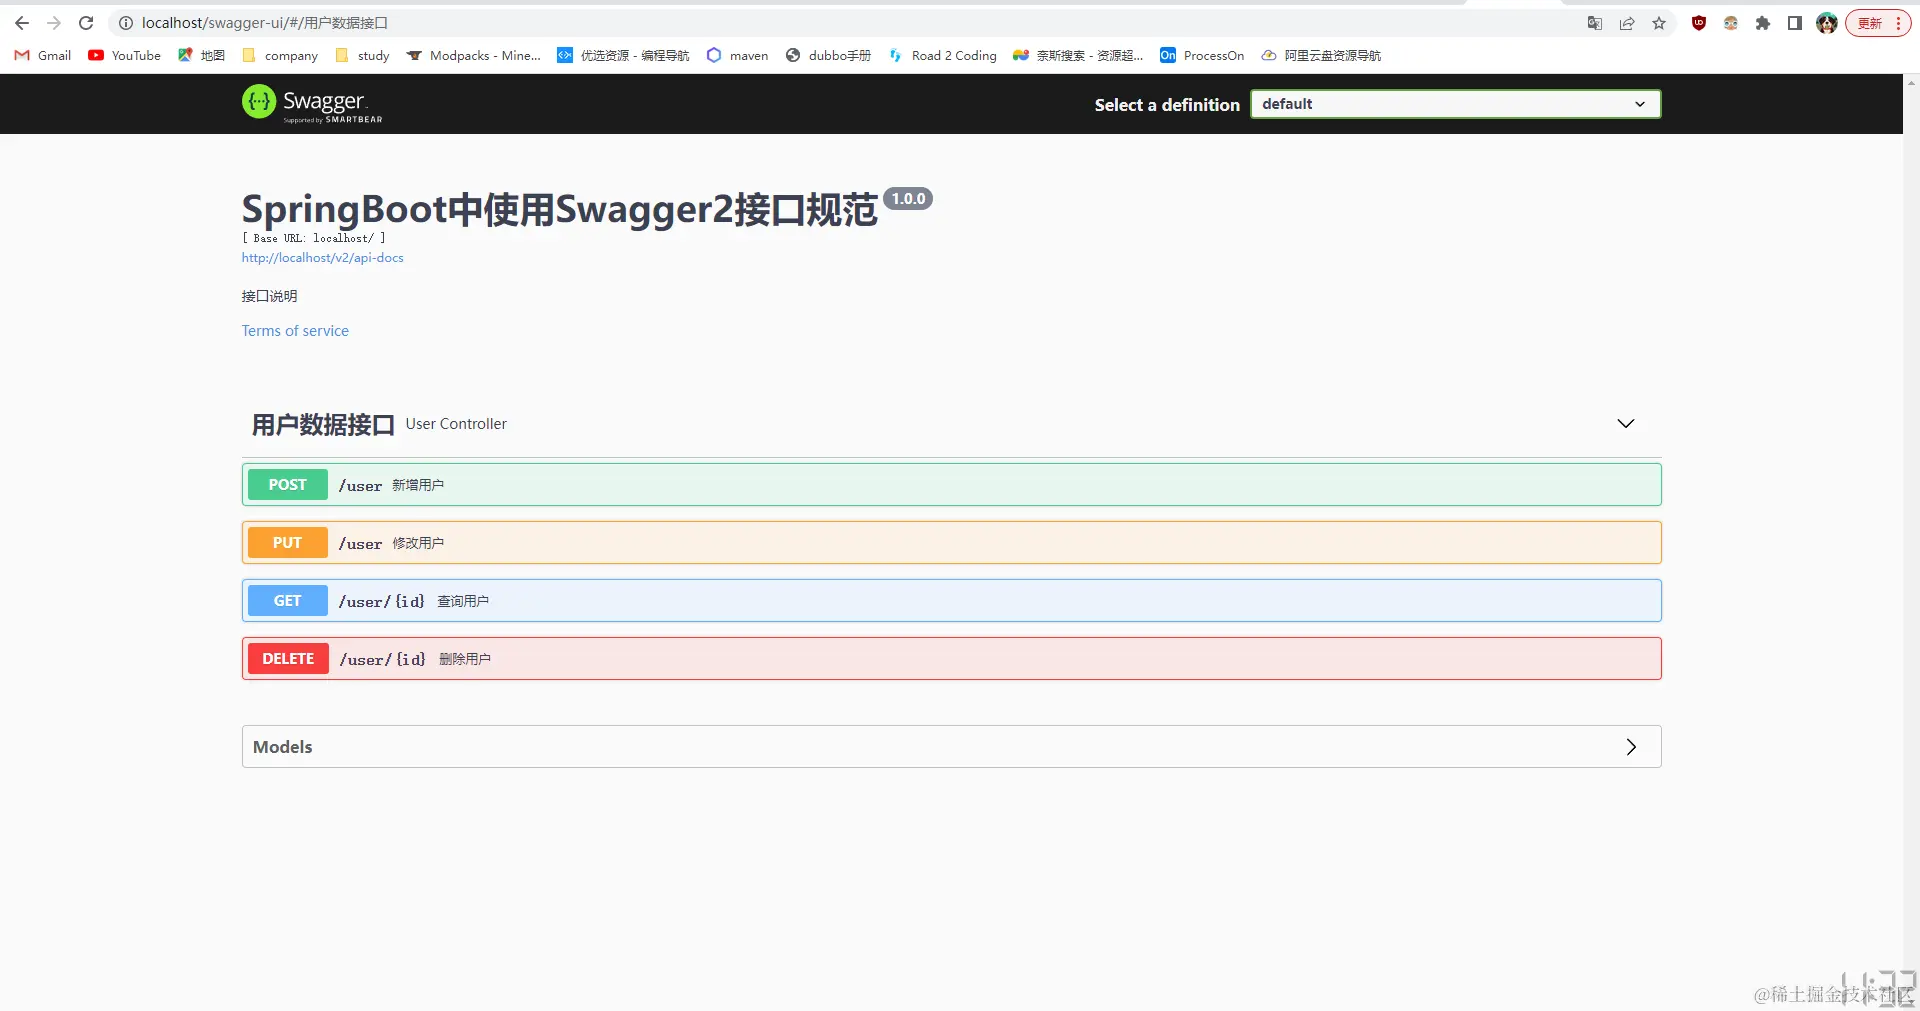Open the study bookmark folder
This screenshot has width=1920, height=1011.
coord(363,56)
